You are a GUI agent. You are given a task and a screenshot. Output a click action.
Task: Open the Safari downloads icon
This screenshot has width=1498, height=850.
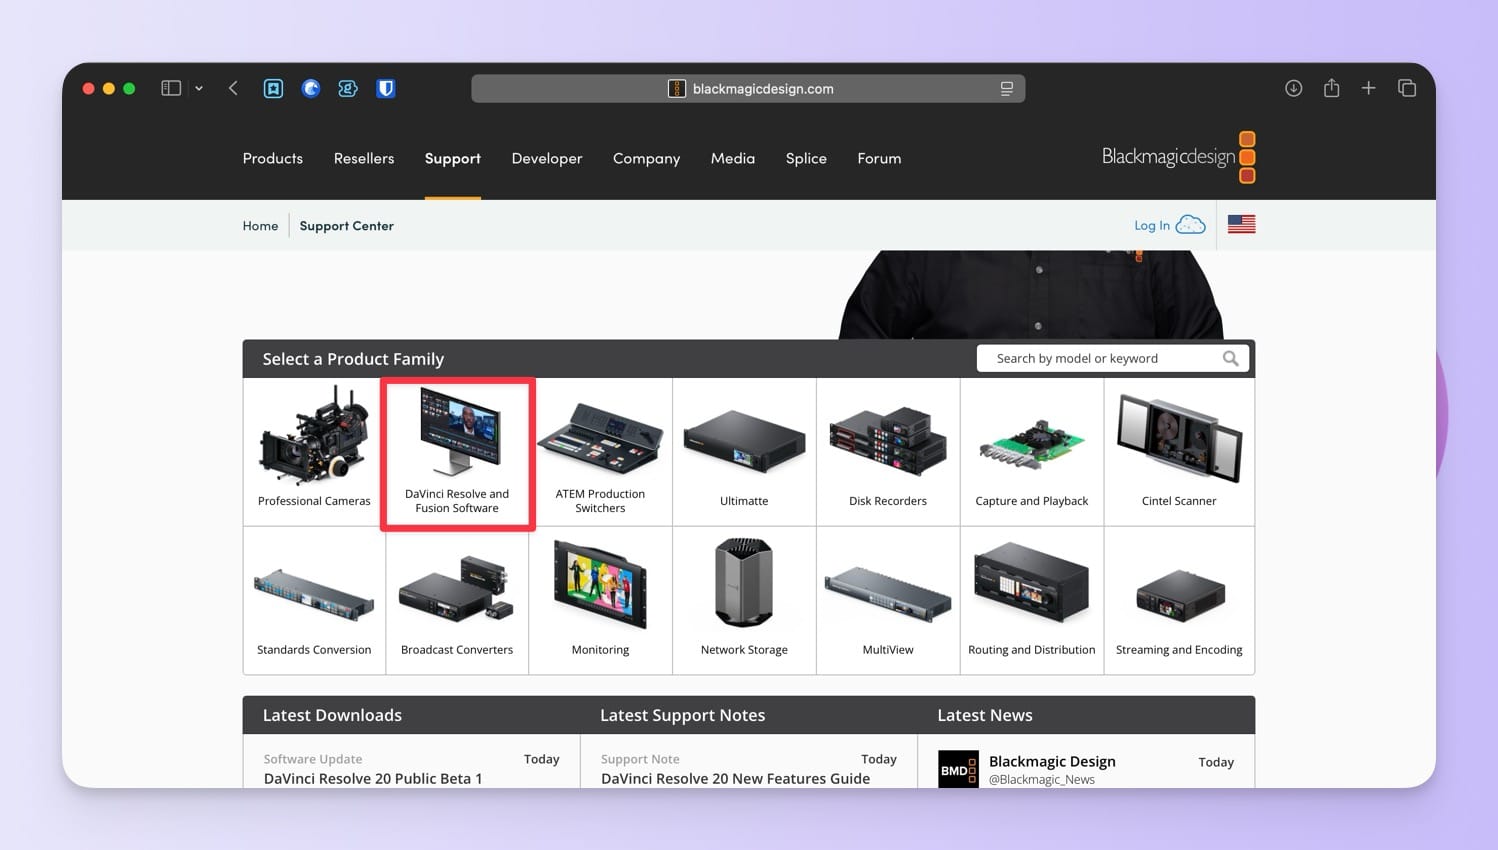tap(1293, 88)
